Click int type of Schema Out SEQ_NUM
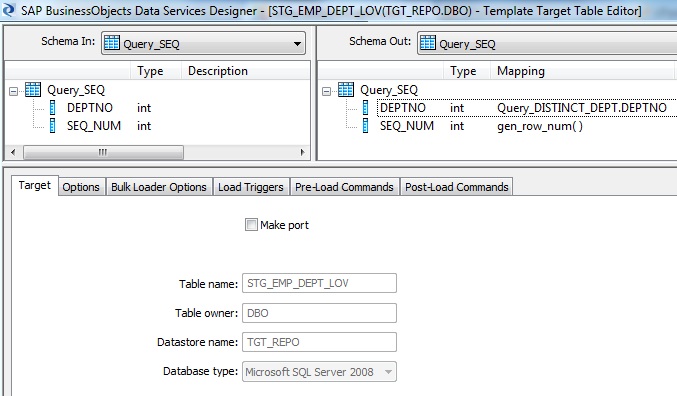 pos(457,126)
